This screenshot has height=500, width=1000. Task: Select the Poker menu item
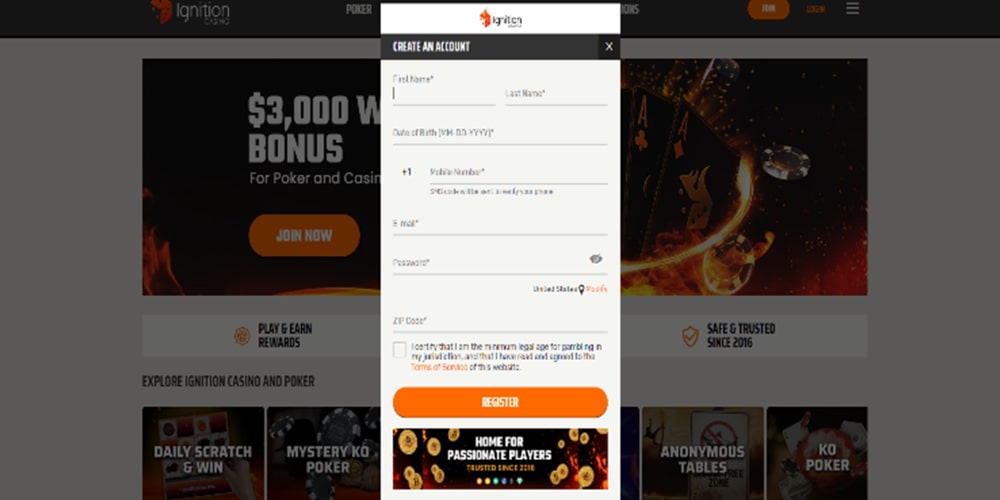[358, 10]
